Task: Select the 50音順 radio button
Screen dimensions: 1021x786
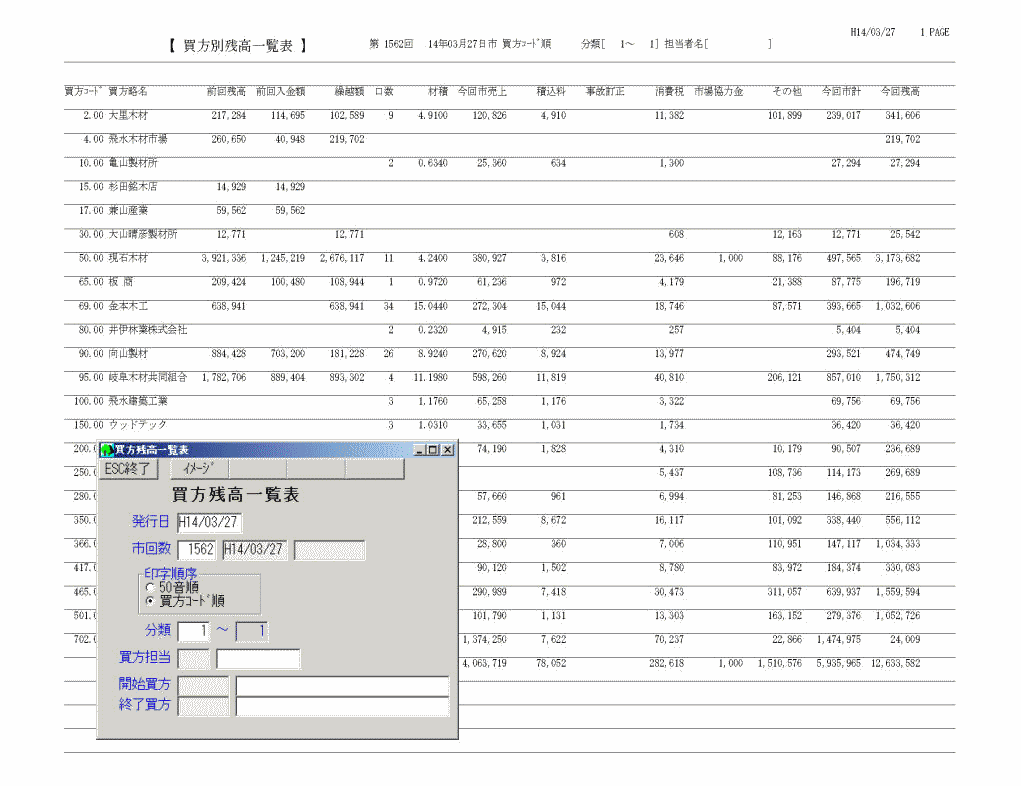Action: pos(150,587)
